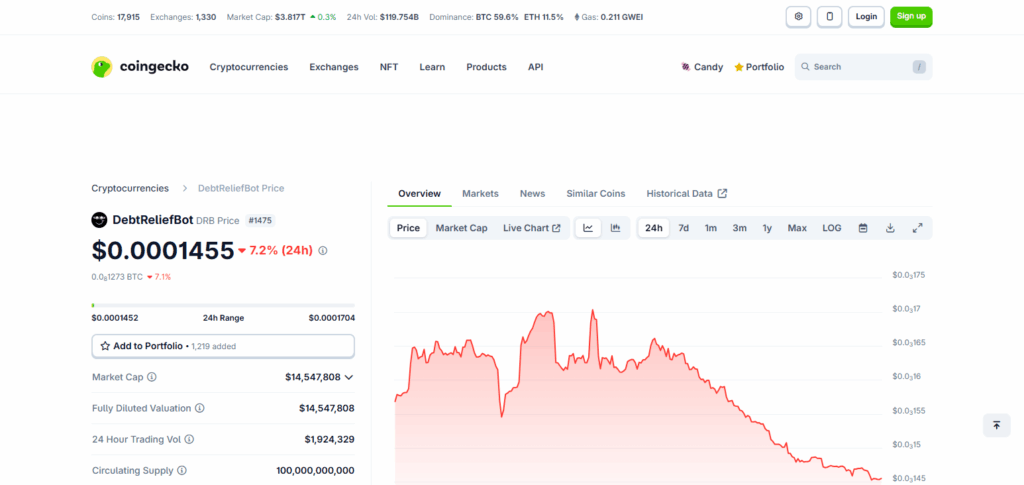This screenshot has height=485, width=1024.
Task: Click the Gas ethereum icon
Action: (577, 17)
